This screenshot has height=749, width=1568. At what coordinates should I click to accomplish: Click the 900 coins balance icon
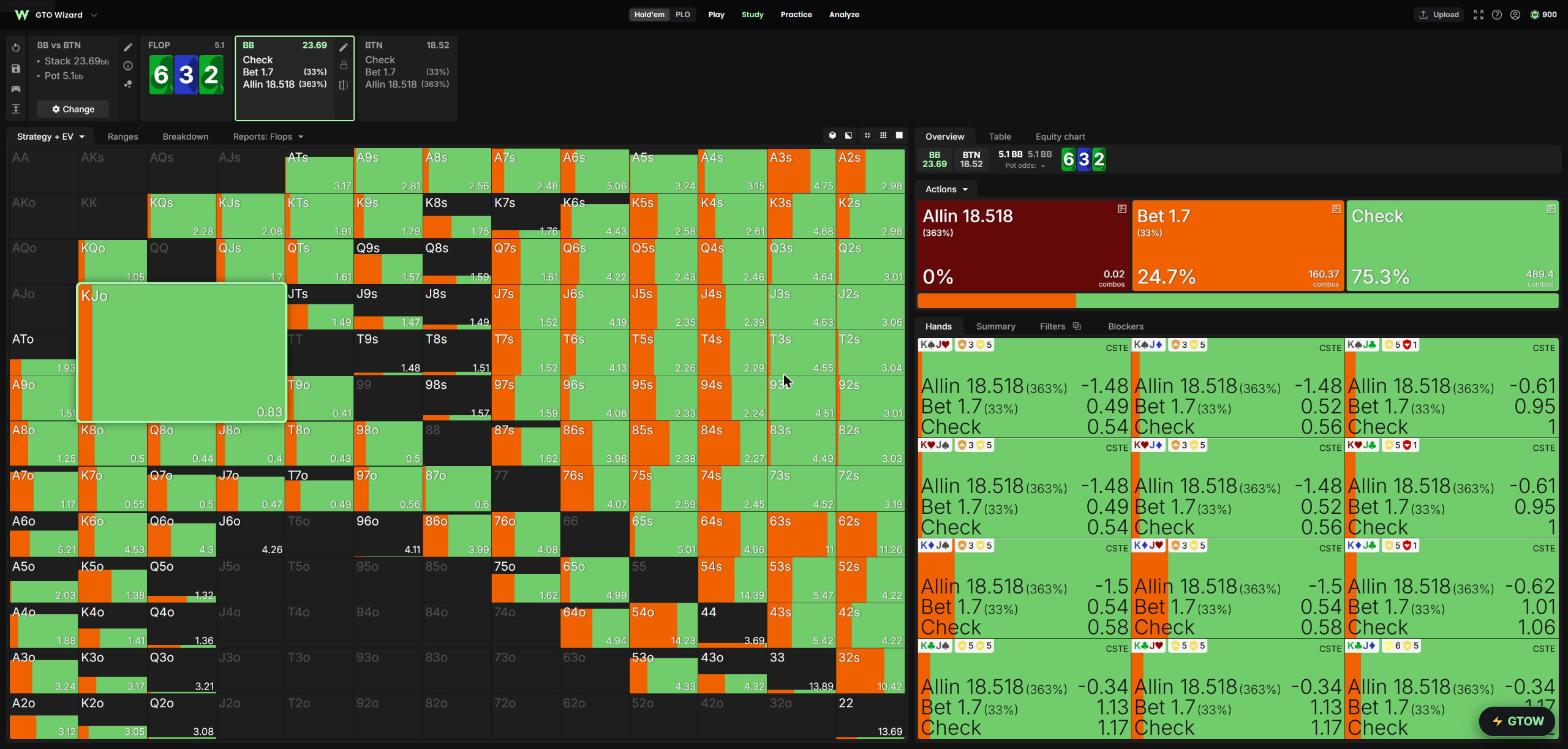[1535, 15]
